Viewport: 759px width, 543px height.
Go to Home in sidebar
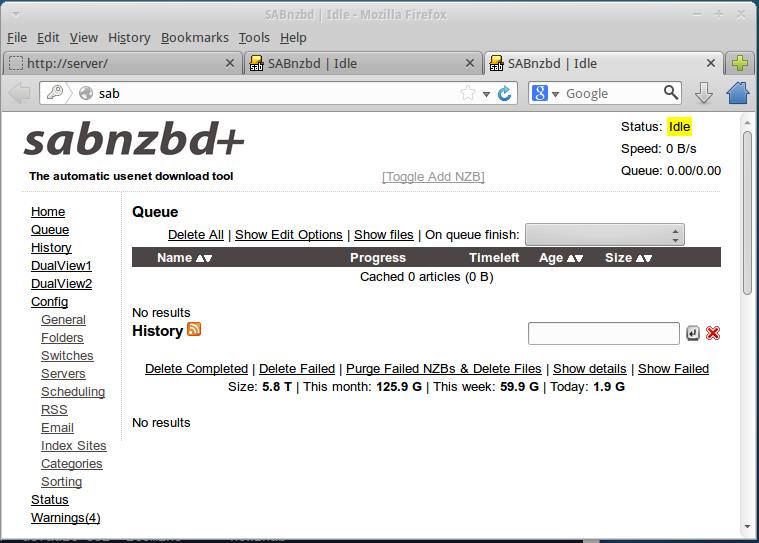pos(48,211)
